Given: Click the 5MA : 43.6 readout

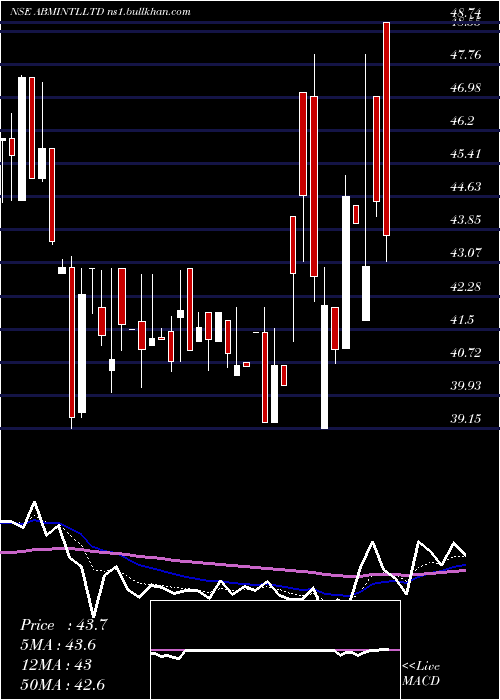Looking at the screenshot, I should tap(58, 645).
